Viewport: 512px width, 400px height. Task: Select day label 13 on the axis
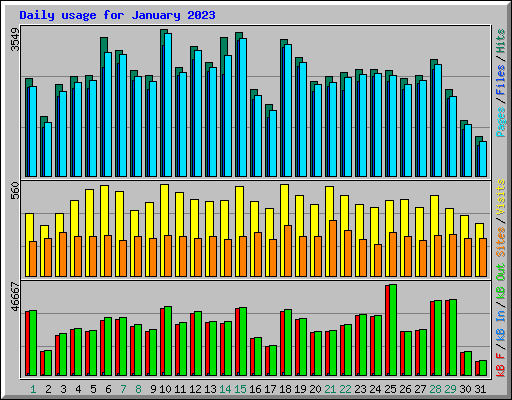click(x=210, y=389)
